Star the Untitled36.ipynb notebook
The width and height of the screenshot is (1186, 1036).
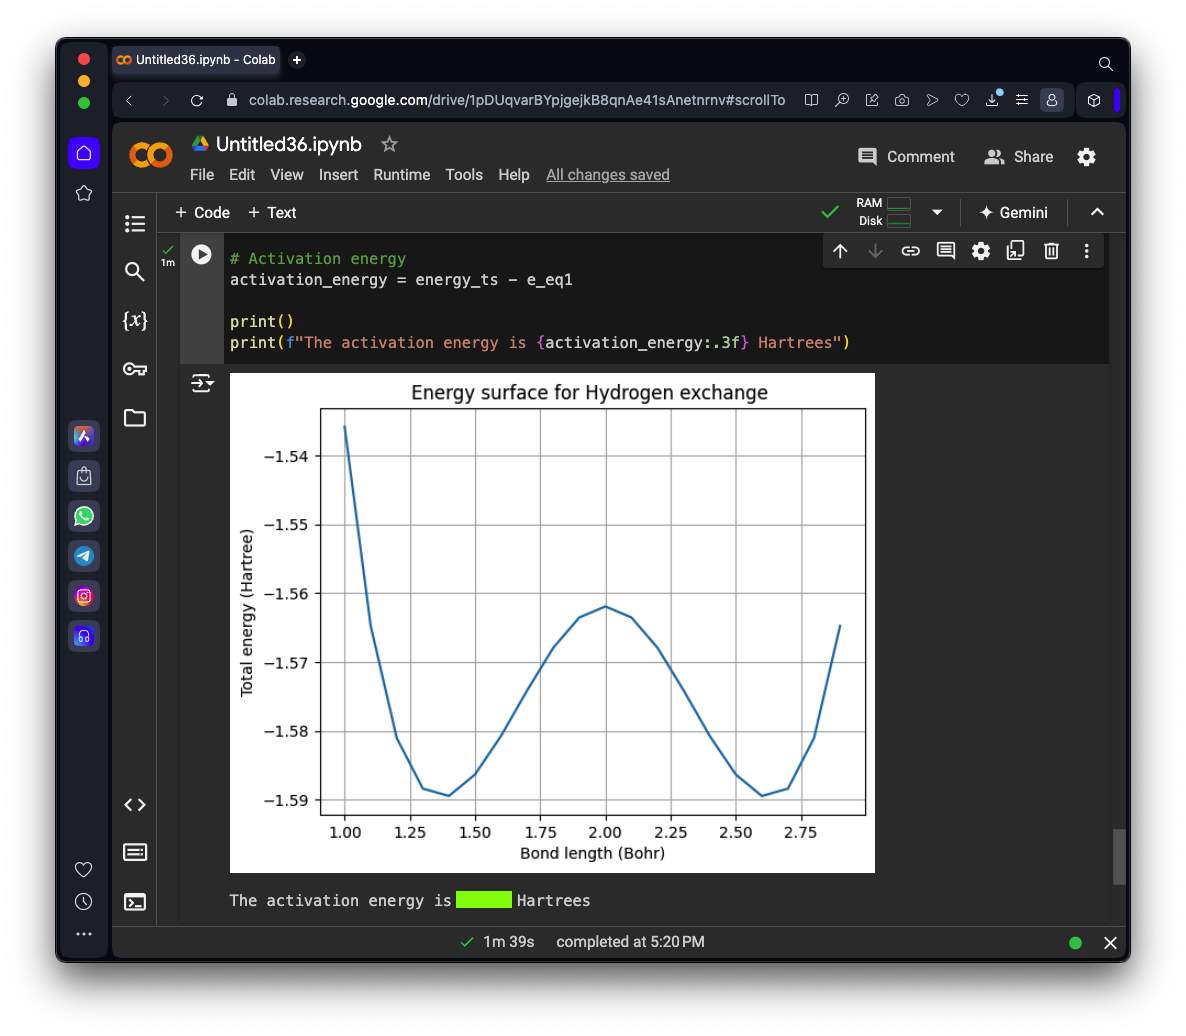(390, 145)
